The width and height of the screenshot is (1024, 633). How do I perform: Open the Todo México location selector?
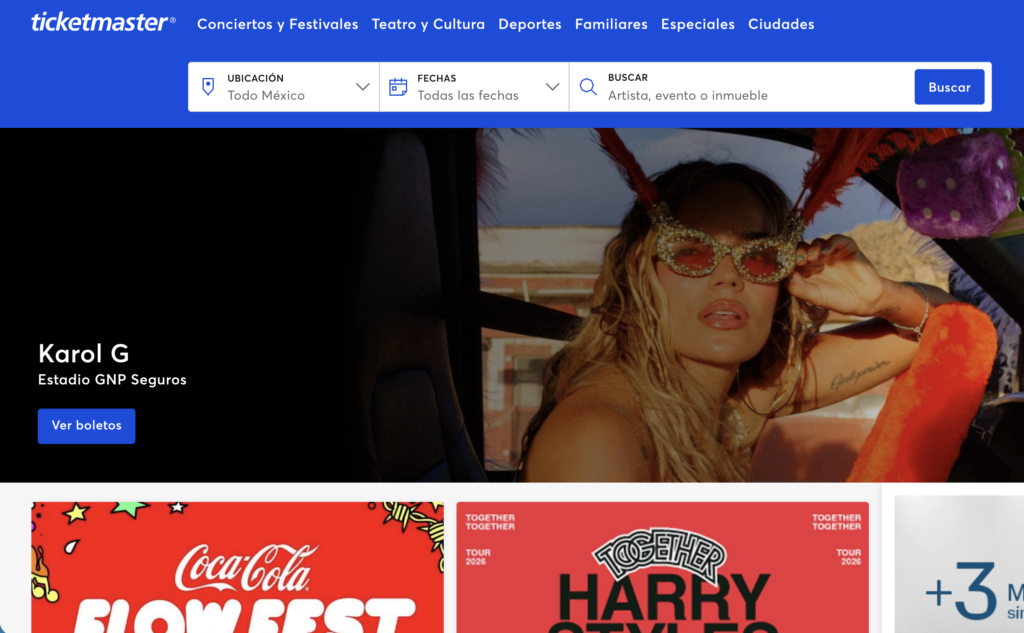(283, 87)
